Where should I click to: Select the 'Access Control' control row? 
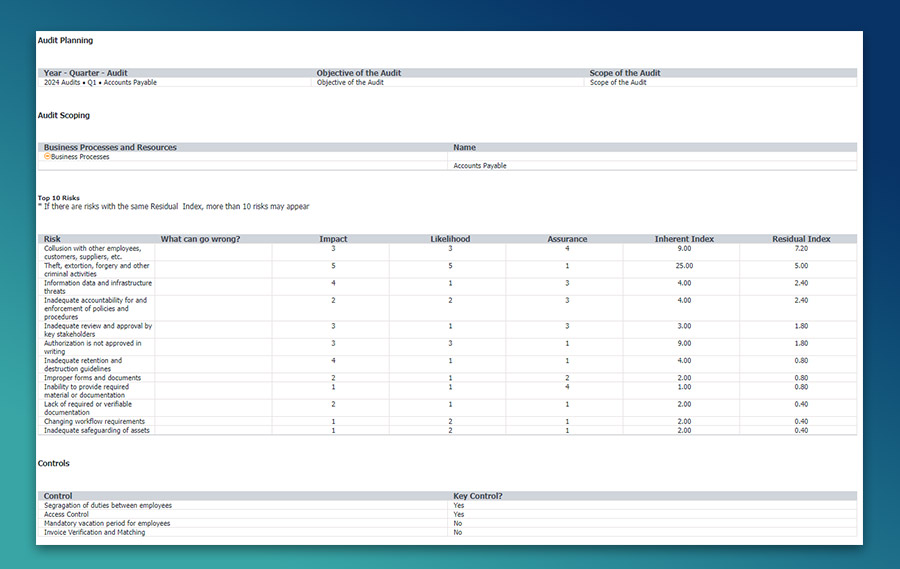coord(66,514)
